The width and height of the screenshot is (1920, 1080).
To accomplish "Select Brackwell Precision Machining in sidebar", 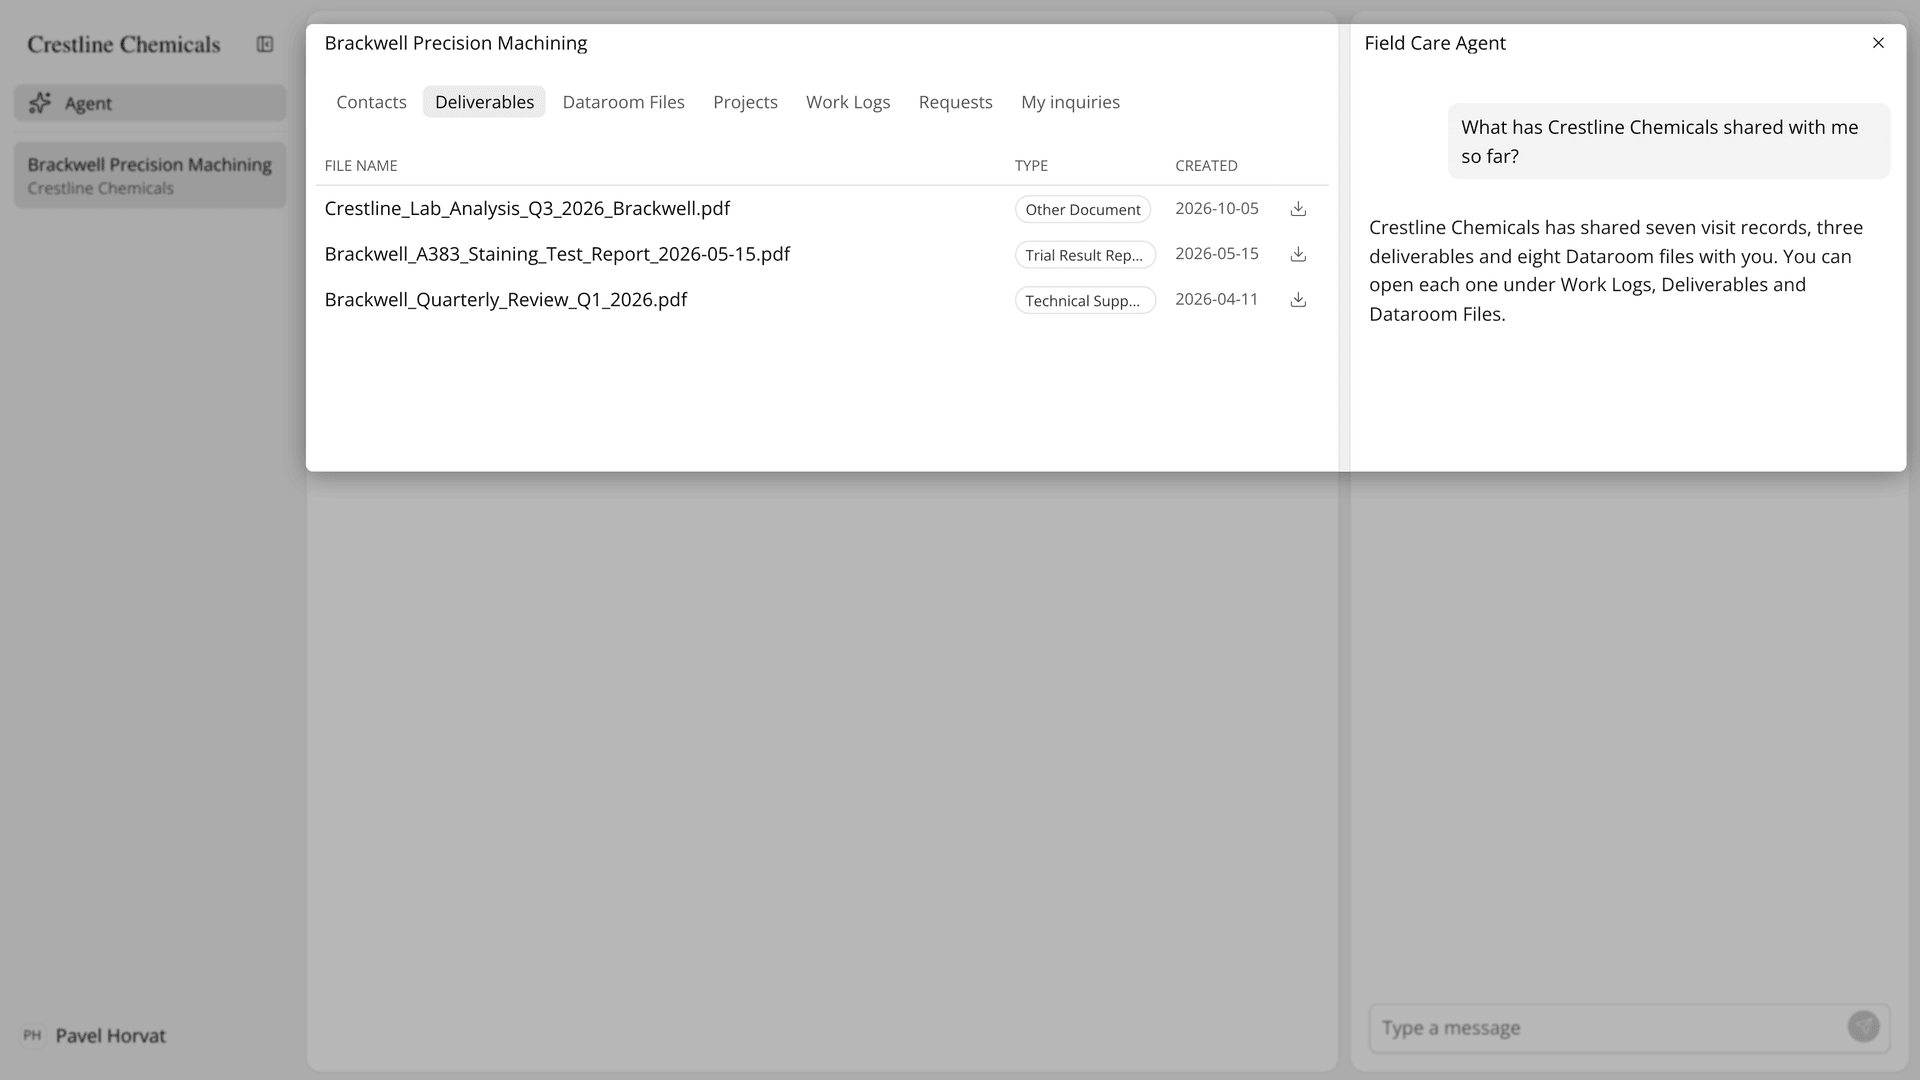I will tap(150, 175).
